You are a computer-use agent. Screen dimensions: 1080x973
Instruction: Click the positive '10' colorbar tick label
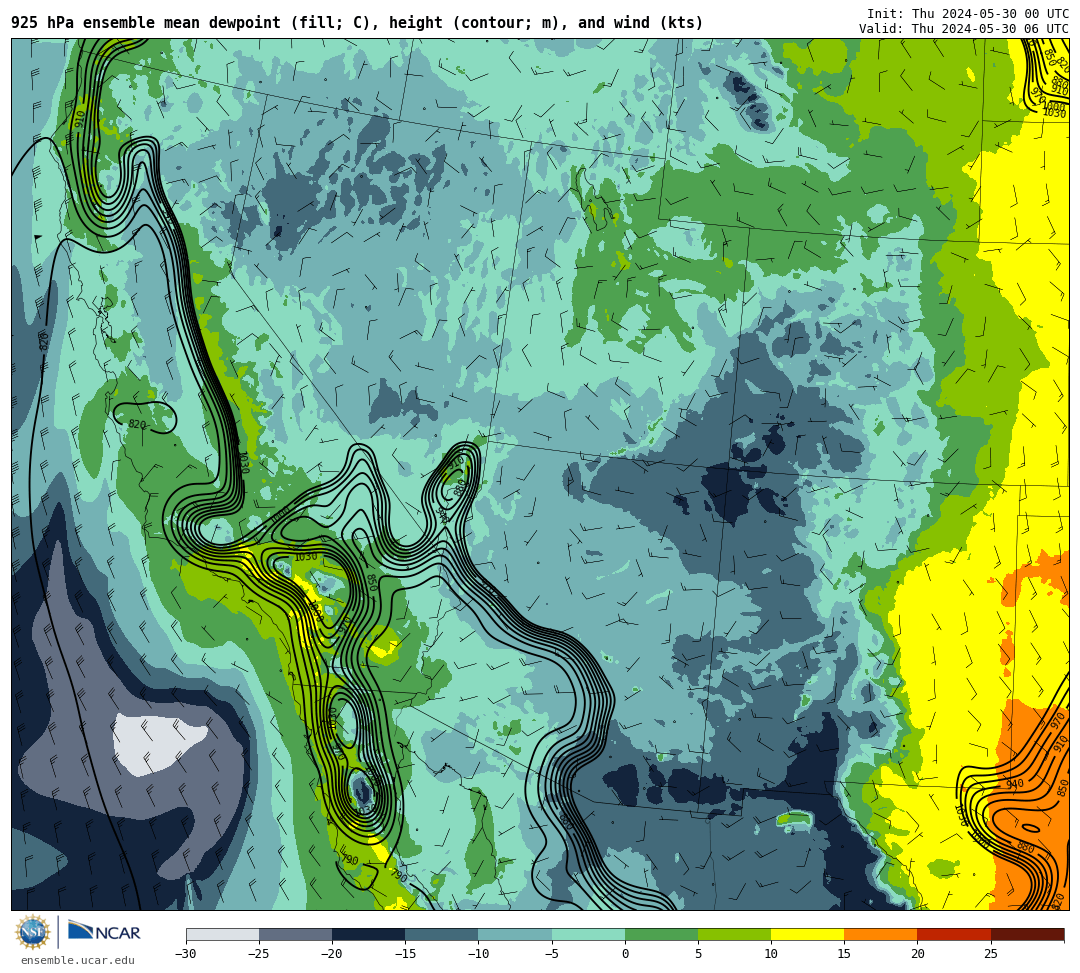(x=771, y=954)
